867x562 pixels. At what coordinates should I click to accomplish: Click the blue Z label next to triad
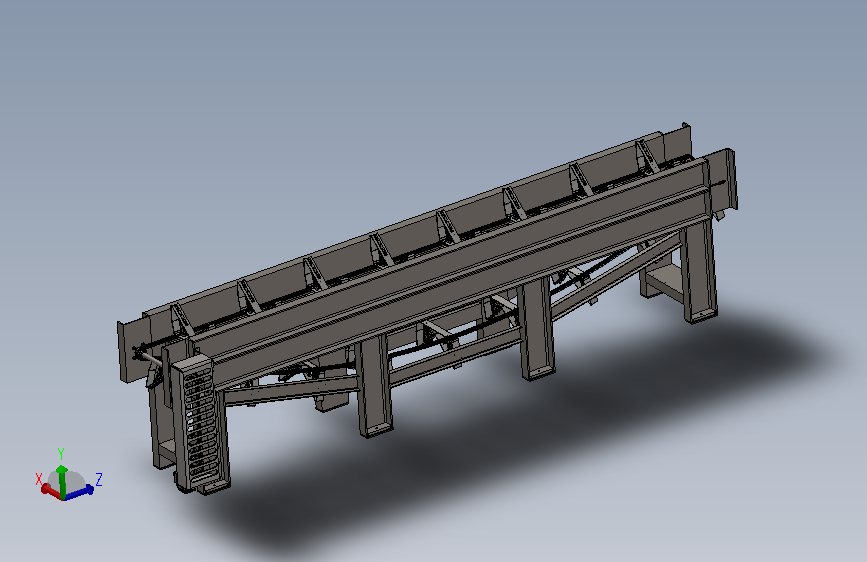point(99,479)
